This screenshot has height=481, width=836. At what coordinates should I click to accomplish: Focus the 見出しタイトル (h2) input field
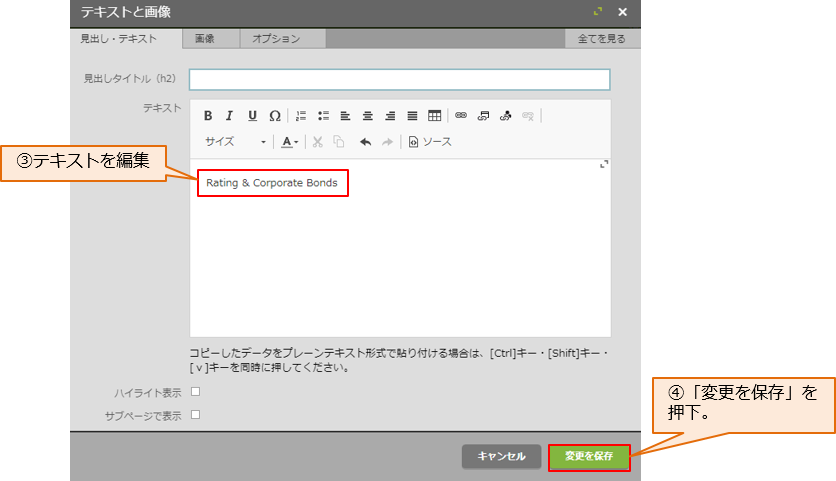tap(399, 79)
